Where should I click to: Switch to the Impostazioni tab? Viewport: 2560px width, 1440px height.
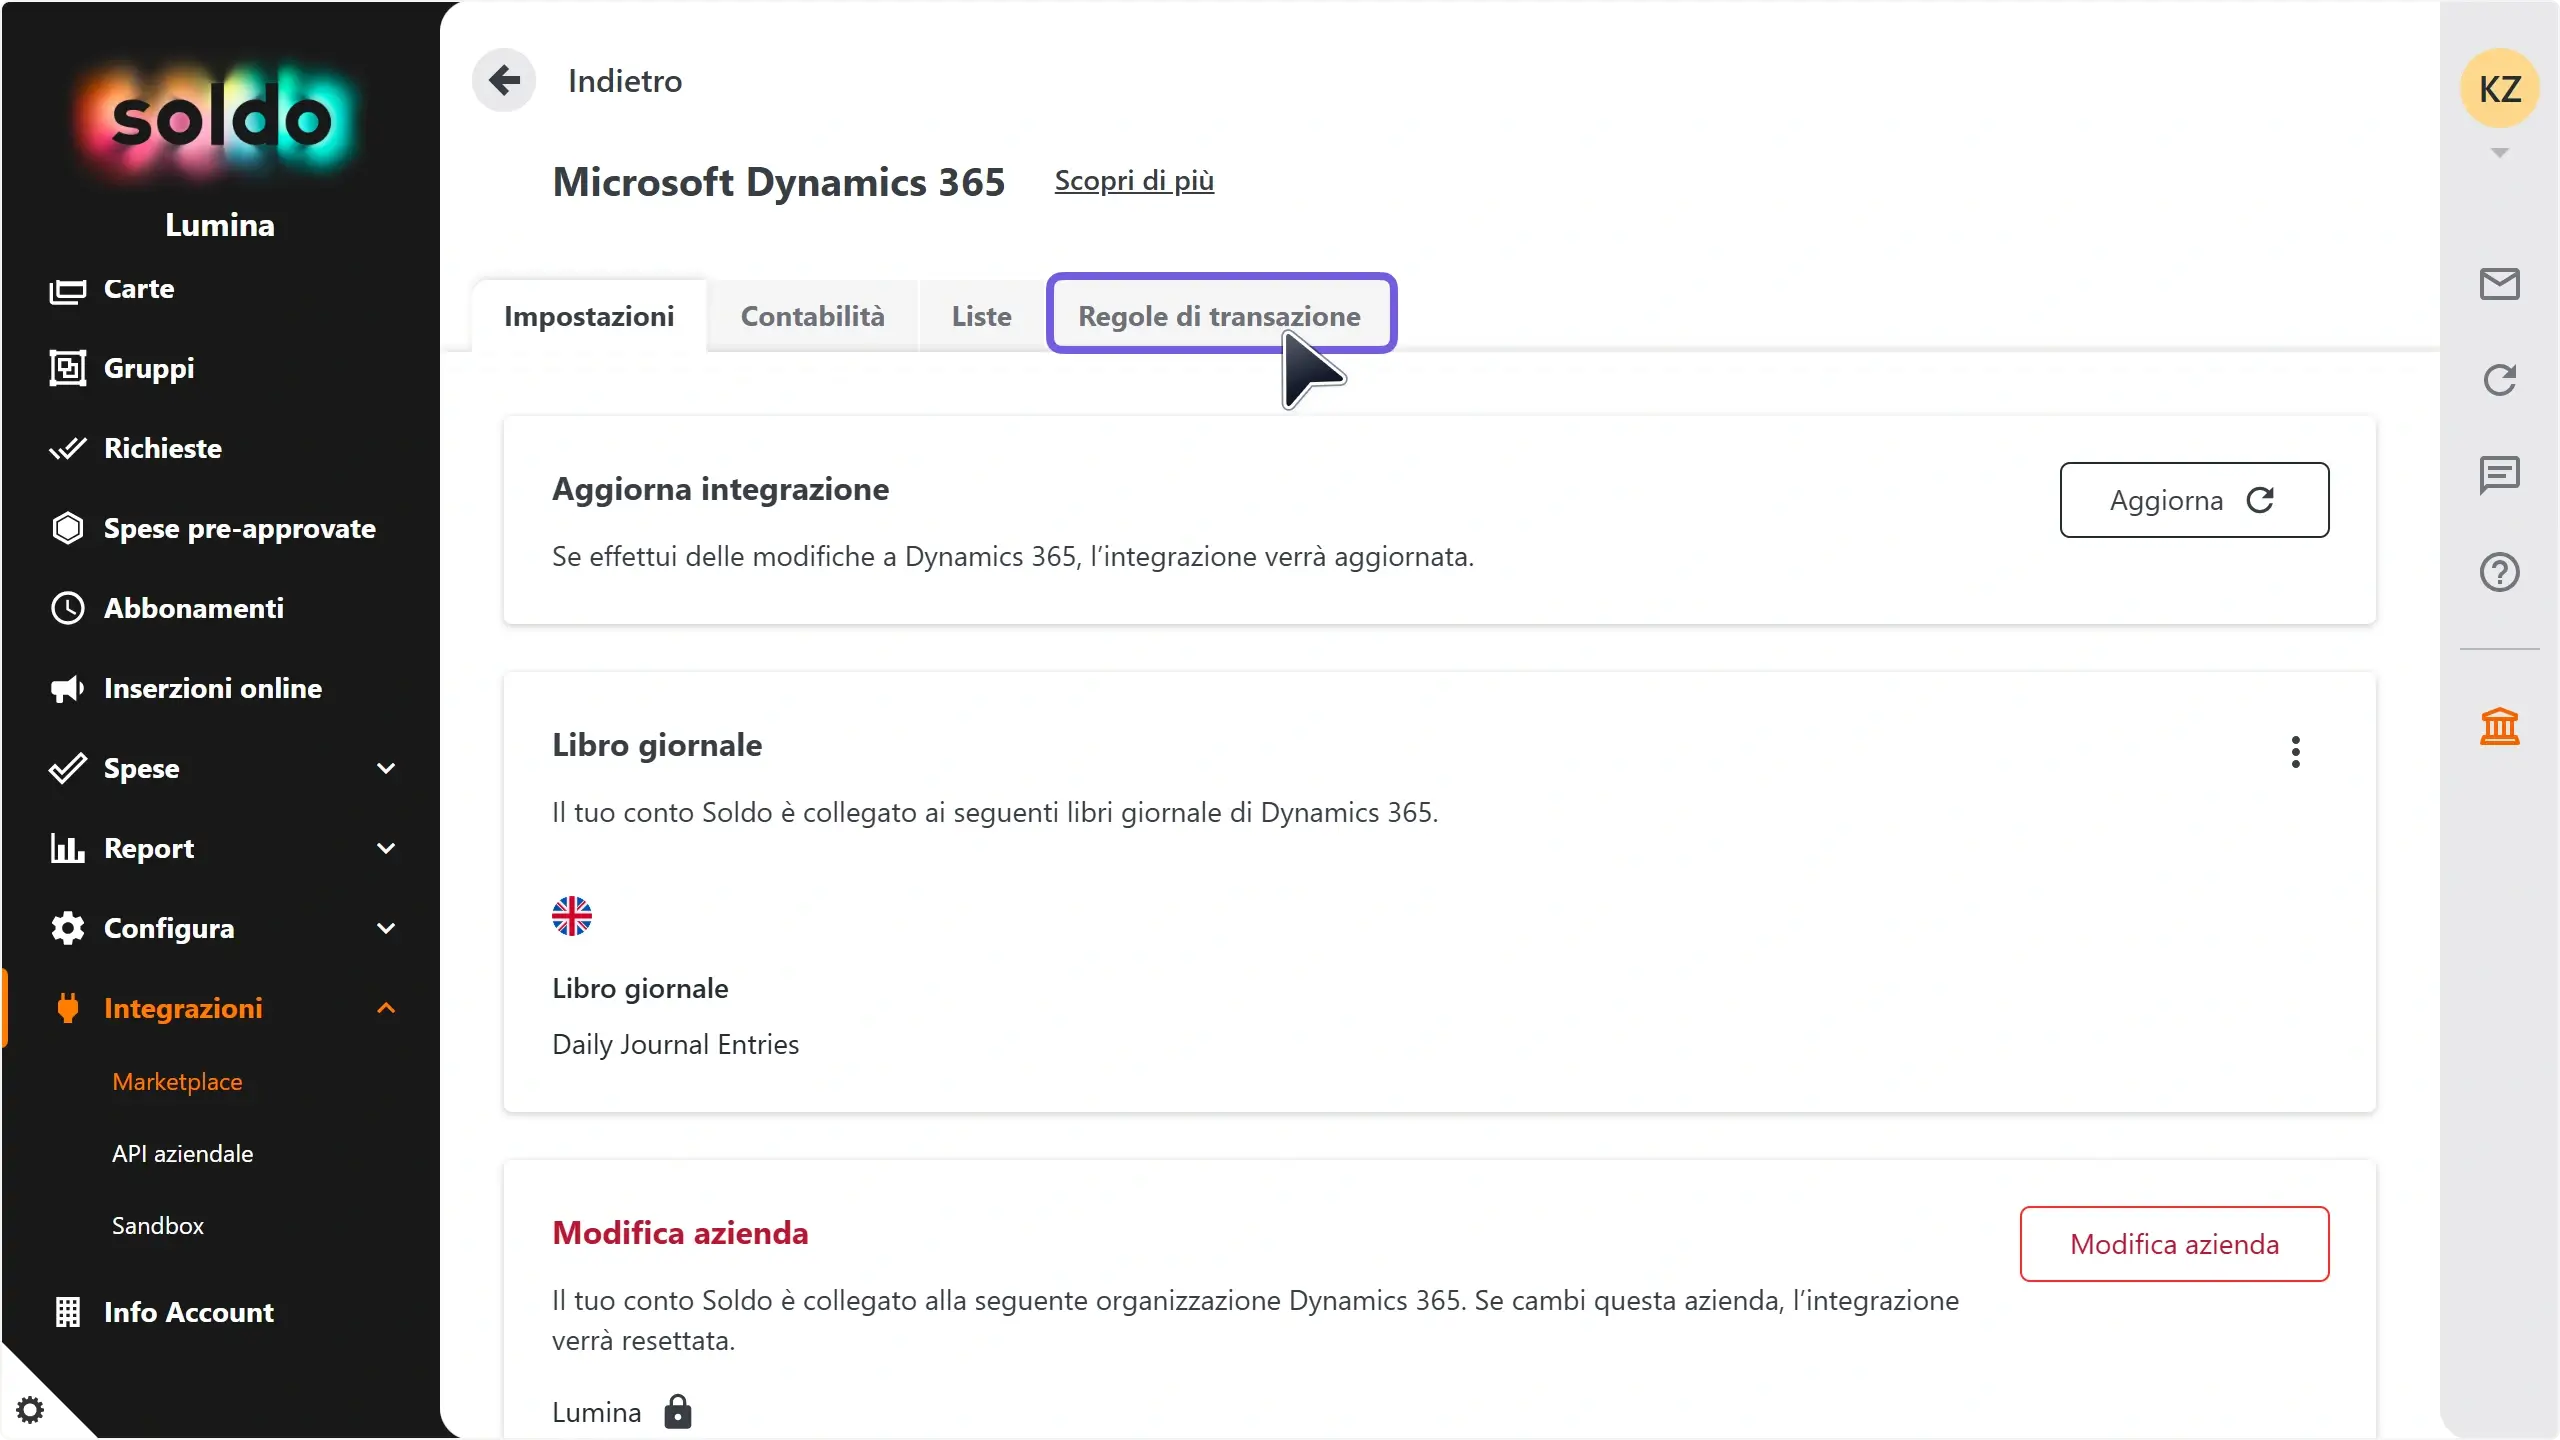(589, 316)
